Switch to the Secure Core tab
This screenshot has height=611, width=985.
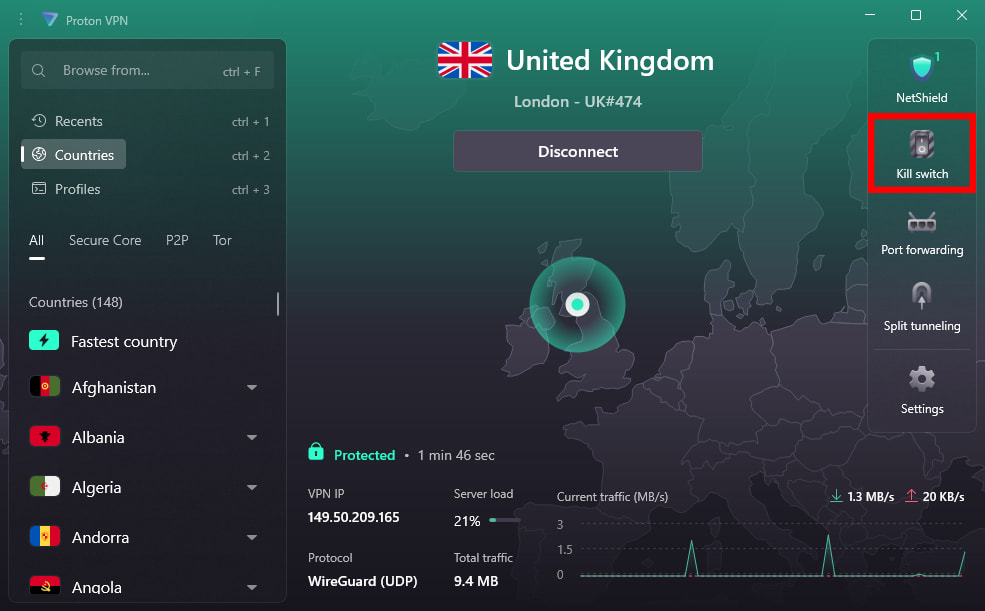(105, 241)
